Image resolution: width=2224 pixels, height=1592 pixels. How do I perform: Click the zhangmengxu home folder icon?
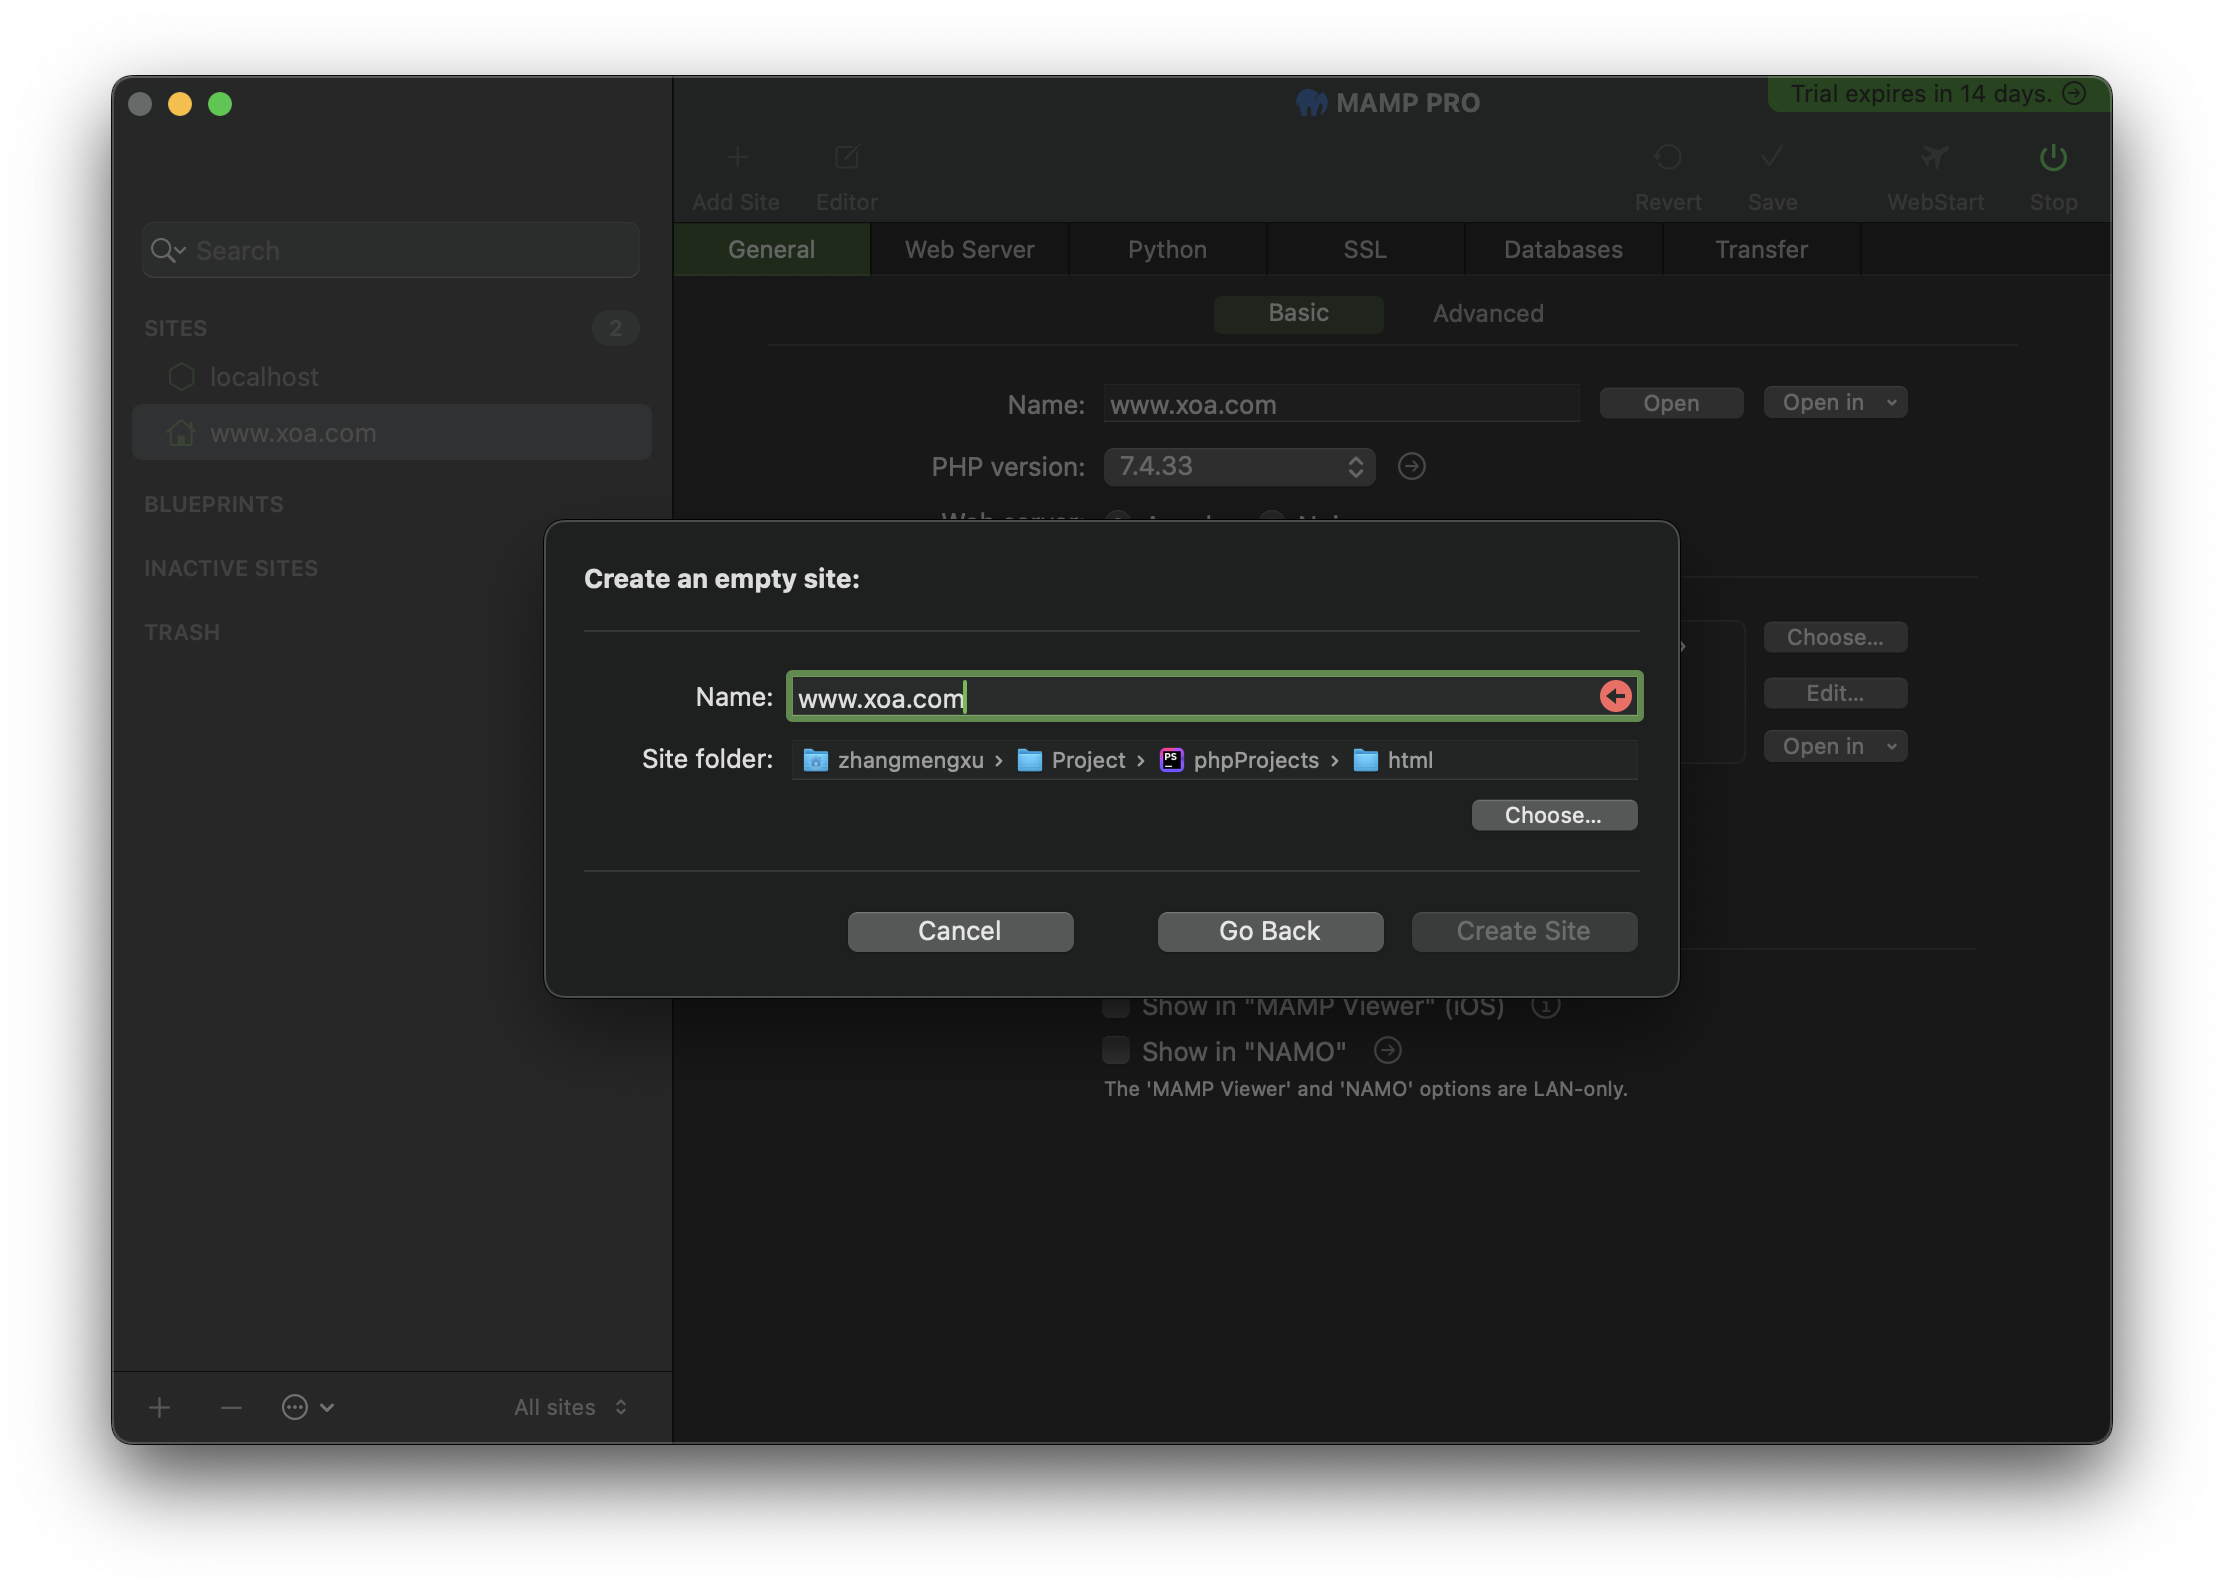pos(816,760)
